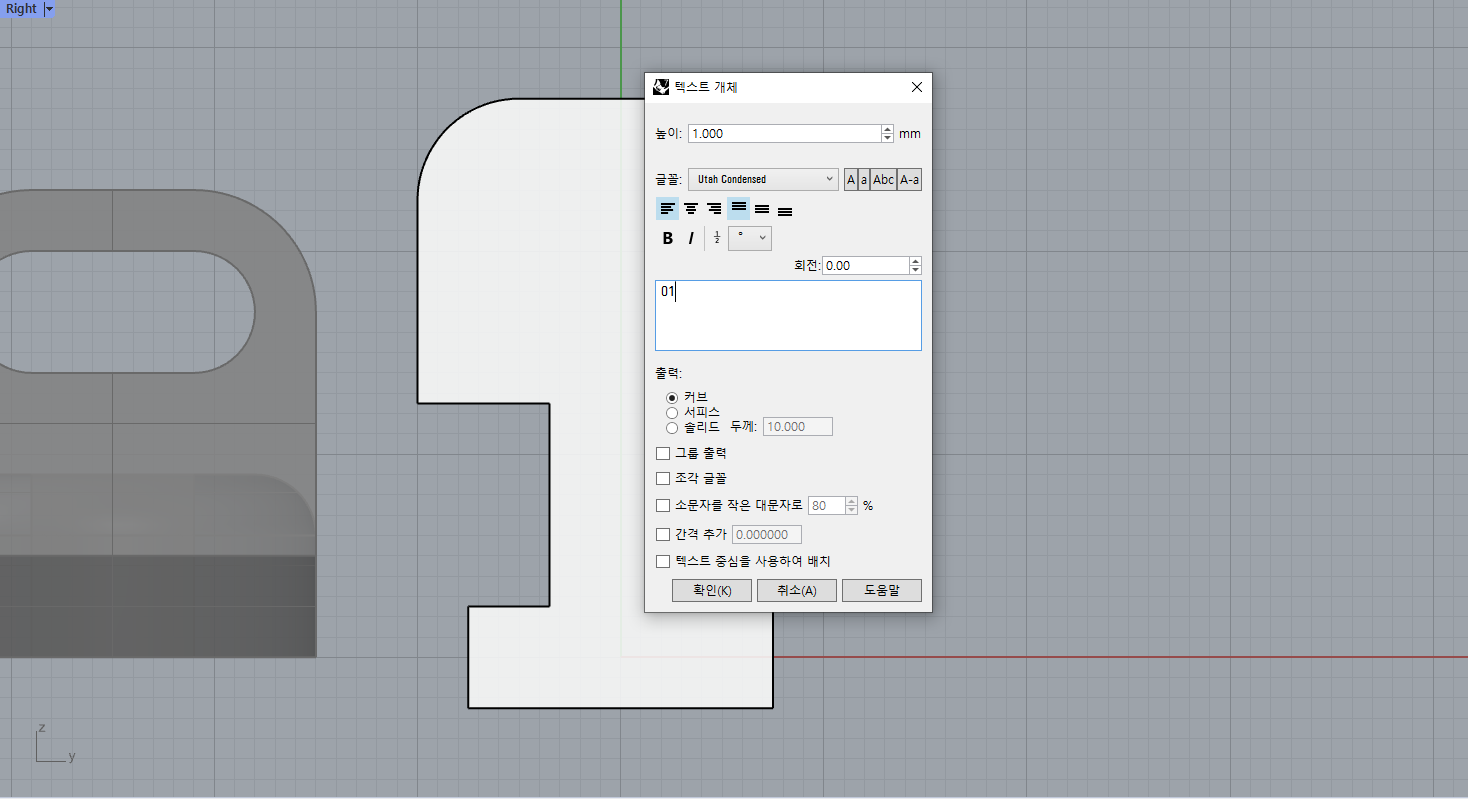Screen dimensions: 1468x799
Task: Click the ½ stacked fraction icon
Action: pos(716,238)
